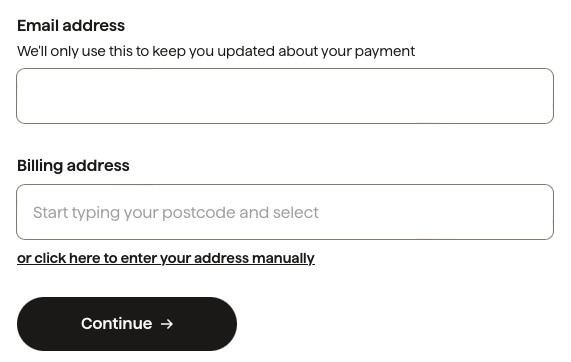Click the black pill-shaped Continue button
The width and height of the screenshot is (571, 362).
pyautogui.click(x=127, y=324)
